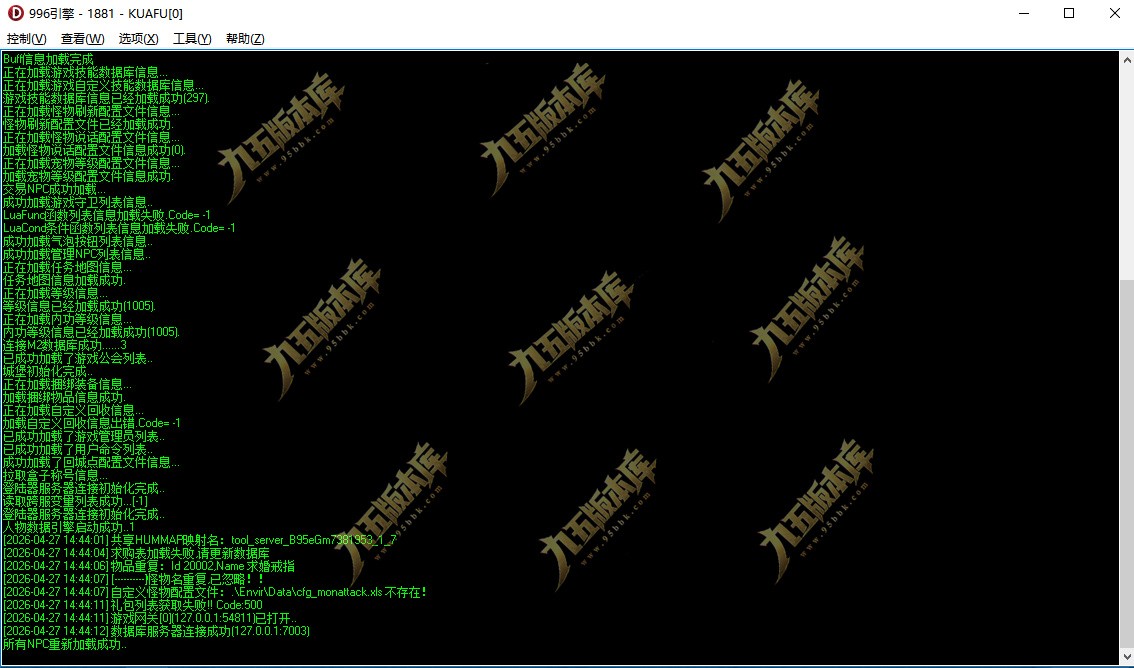Click the scrollbar down arrow
The width and height of the screenshot is (1134, 668).
pos(1127,657)
